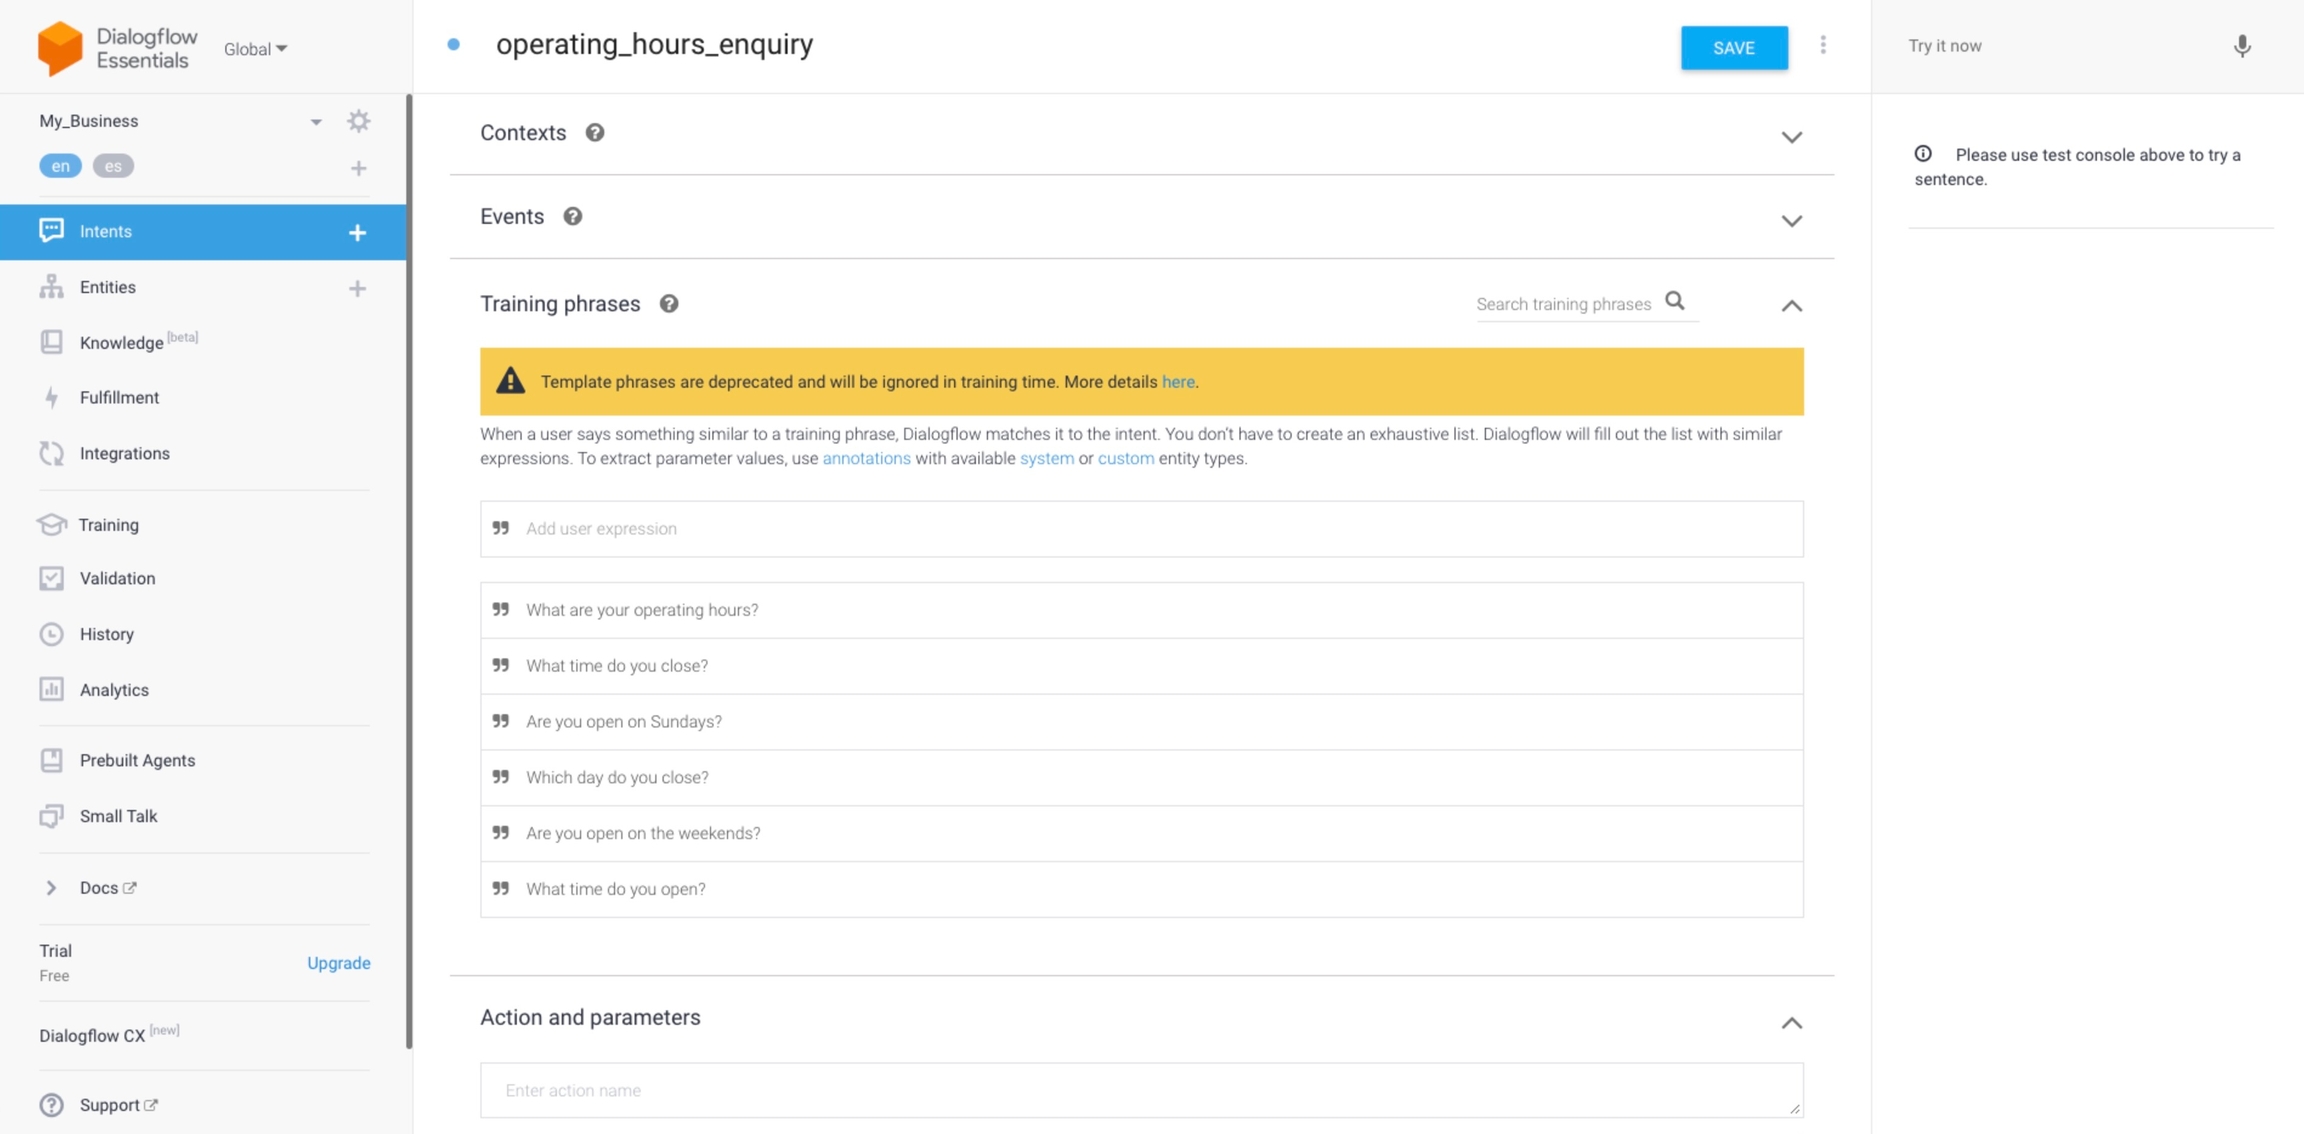Click the SAVE button

(1733, 47)
